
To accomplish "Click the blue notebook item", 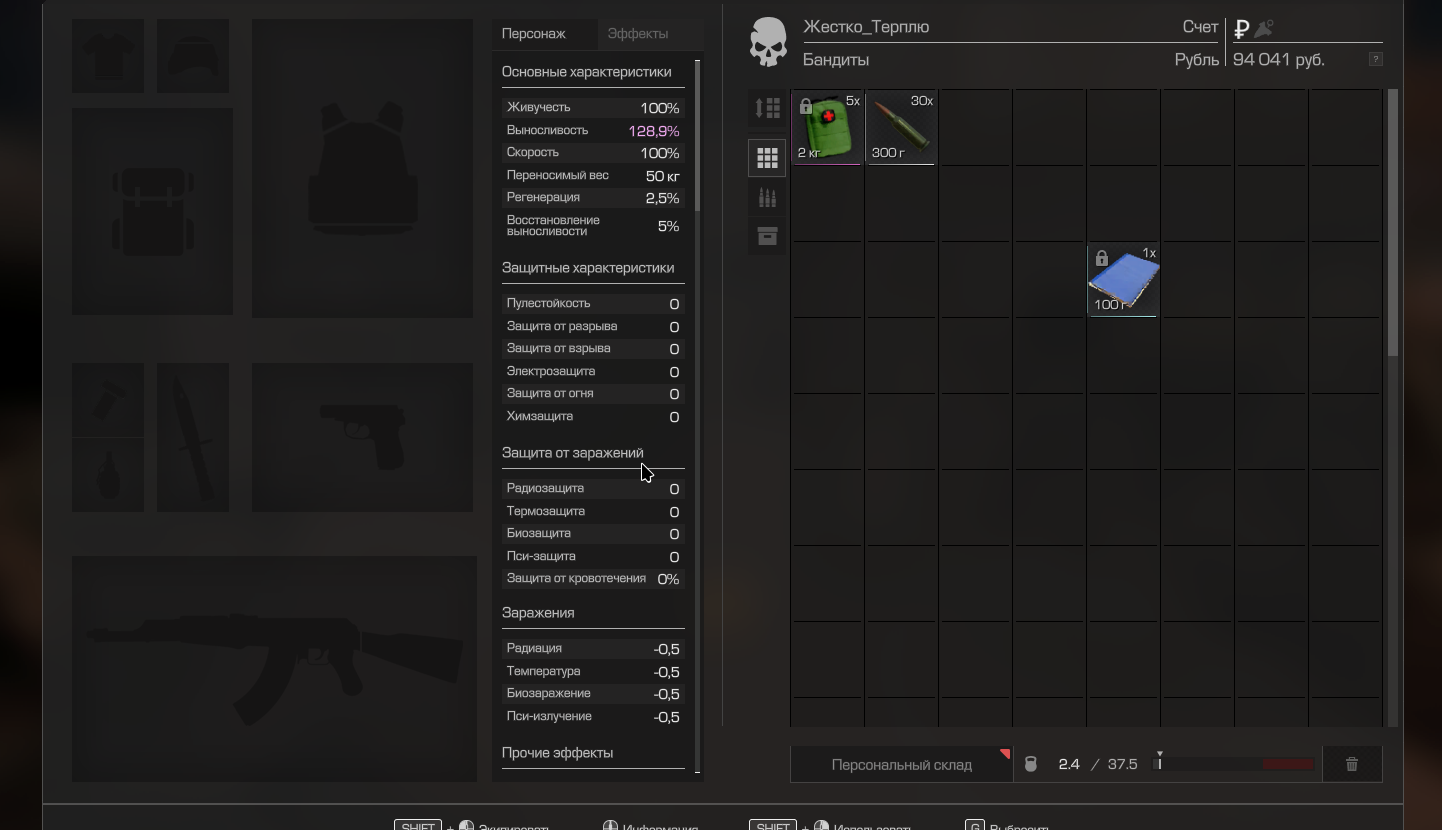I will pos(1123,281).
